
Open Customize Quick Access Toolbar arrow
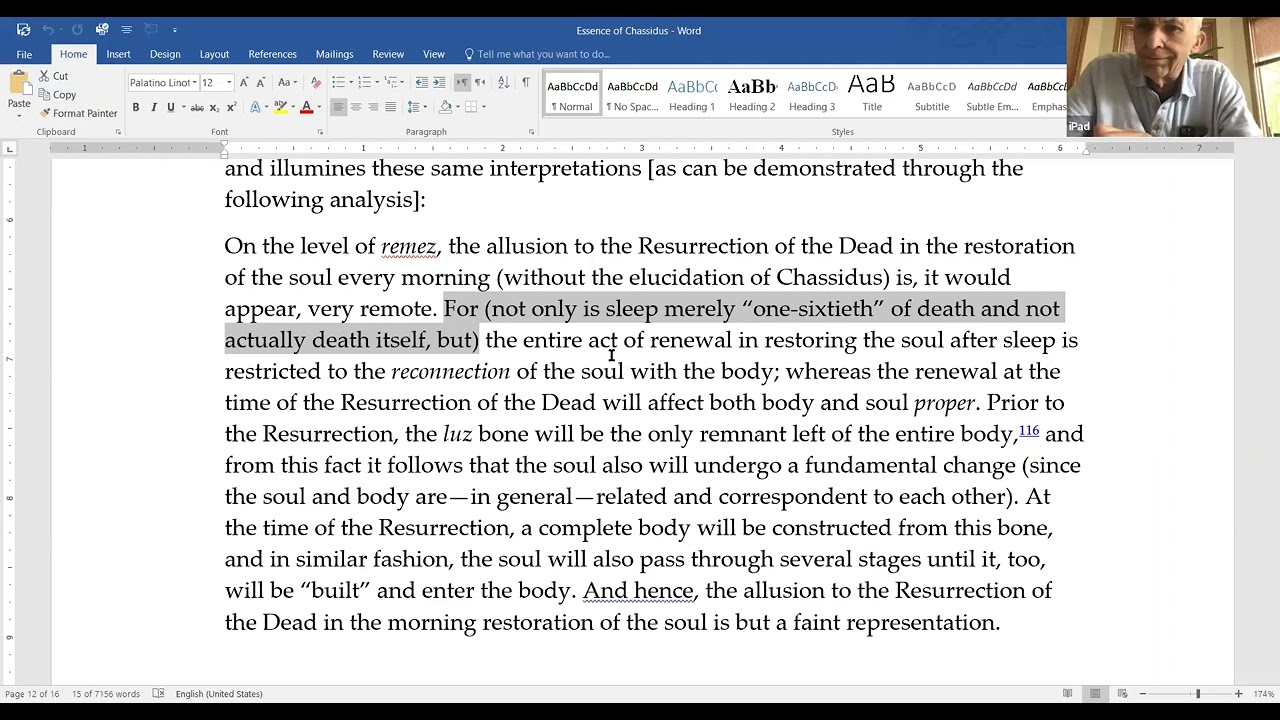click(x=175, y=30)
